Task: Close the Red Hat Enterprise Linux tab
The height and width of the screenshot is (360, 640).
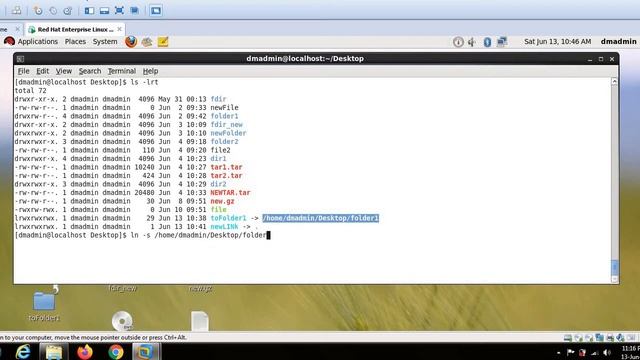Action: [x=119, y=29]
